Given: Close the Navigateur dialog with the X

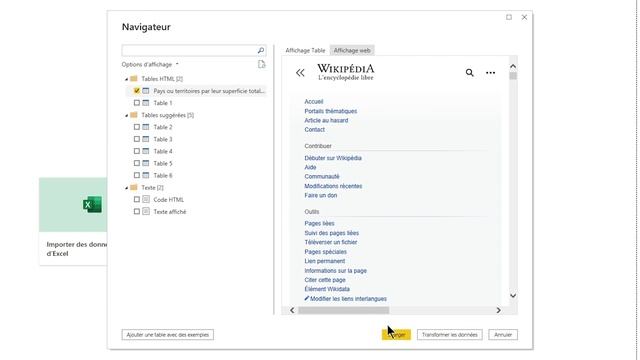Looking at the screenshot, I should click(x=524, y=17).
